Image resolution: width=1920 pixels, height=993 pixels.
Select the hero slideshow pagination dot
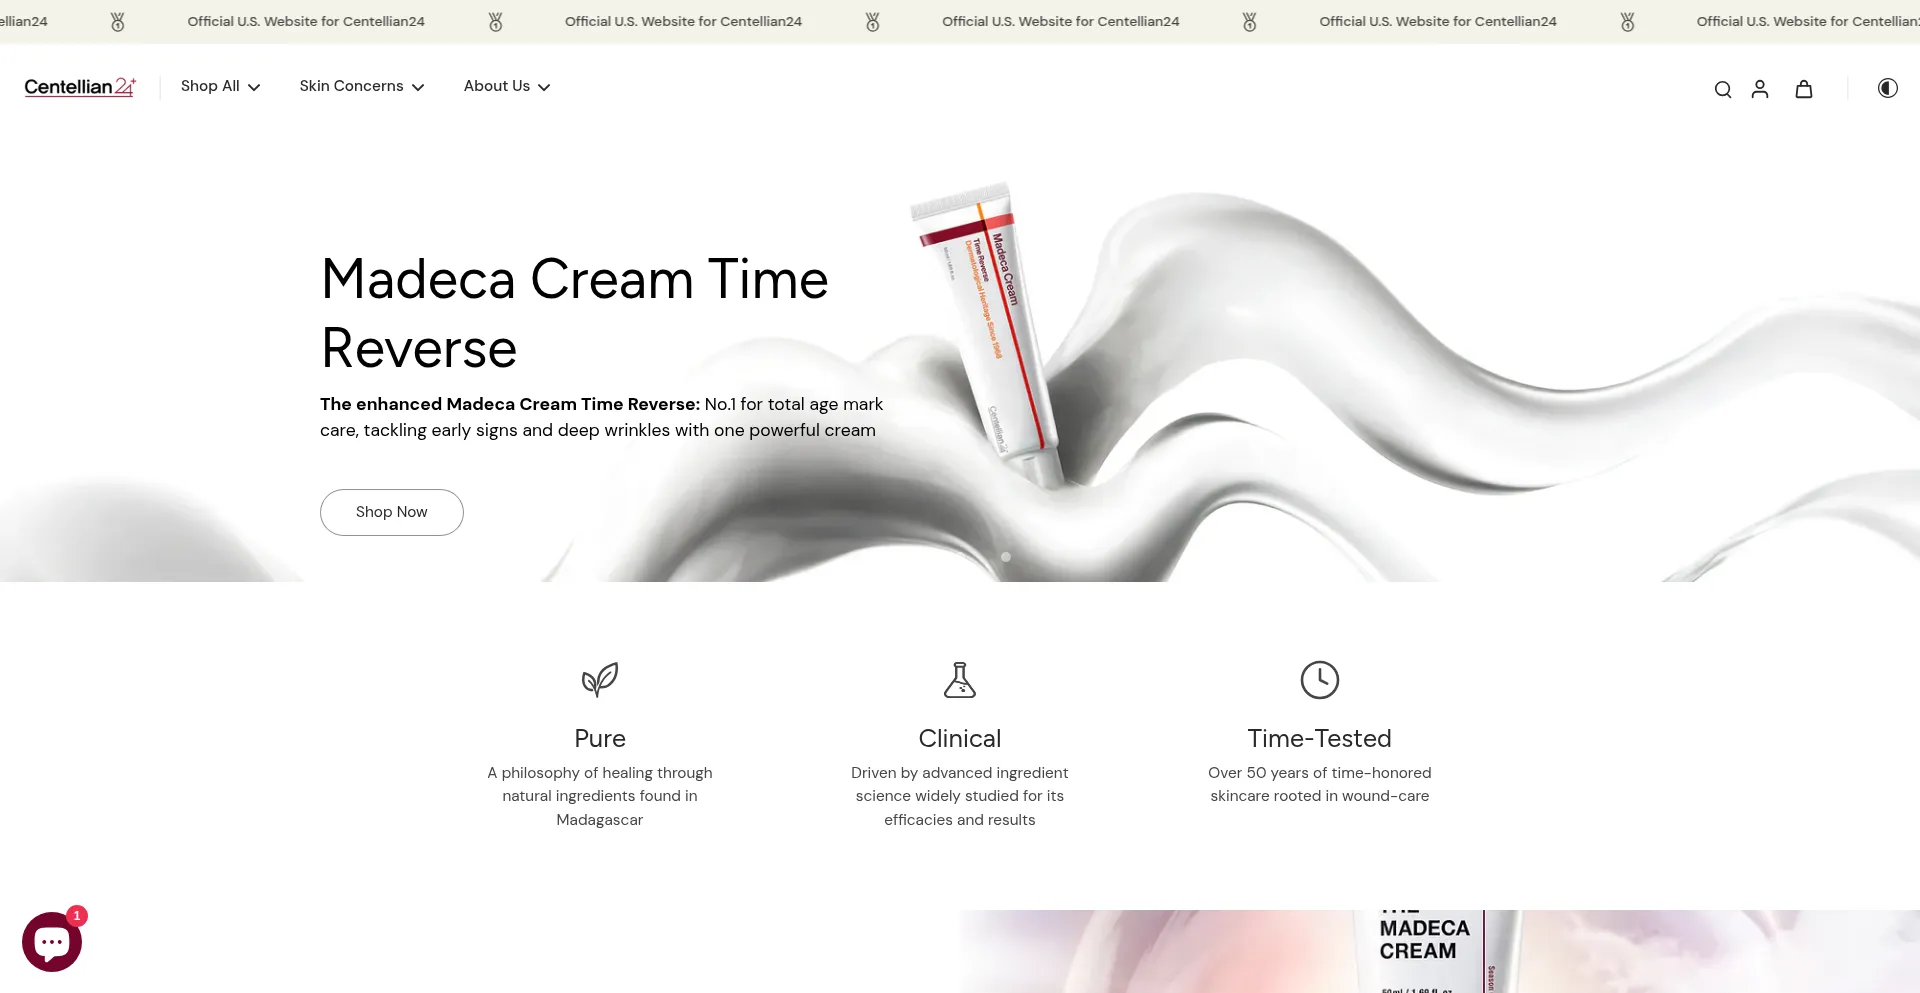pyautogui.click(x=1006, y=557)
